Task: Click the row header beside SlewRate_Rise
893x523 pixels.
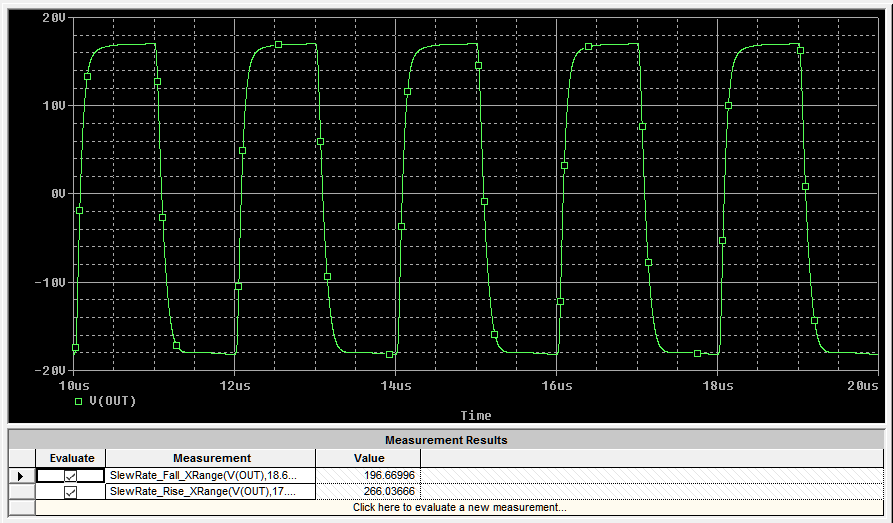Action: coord(22,491)
